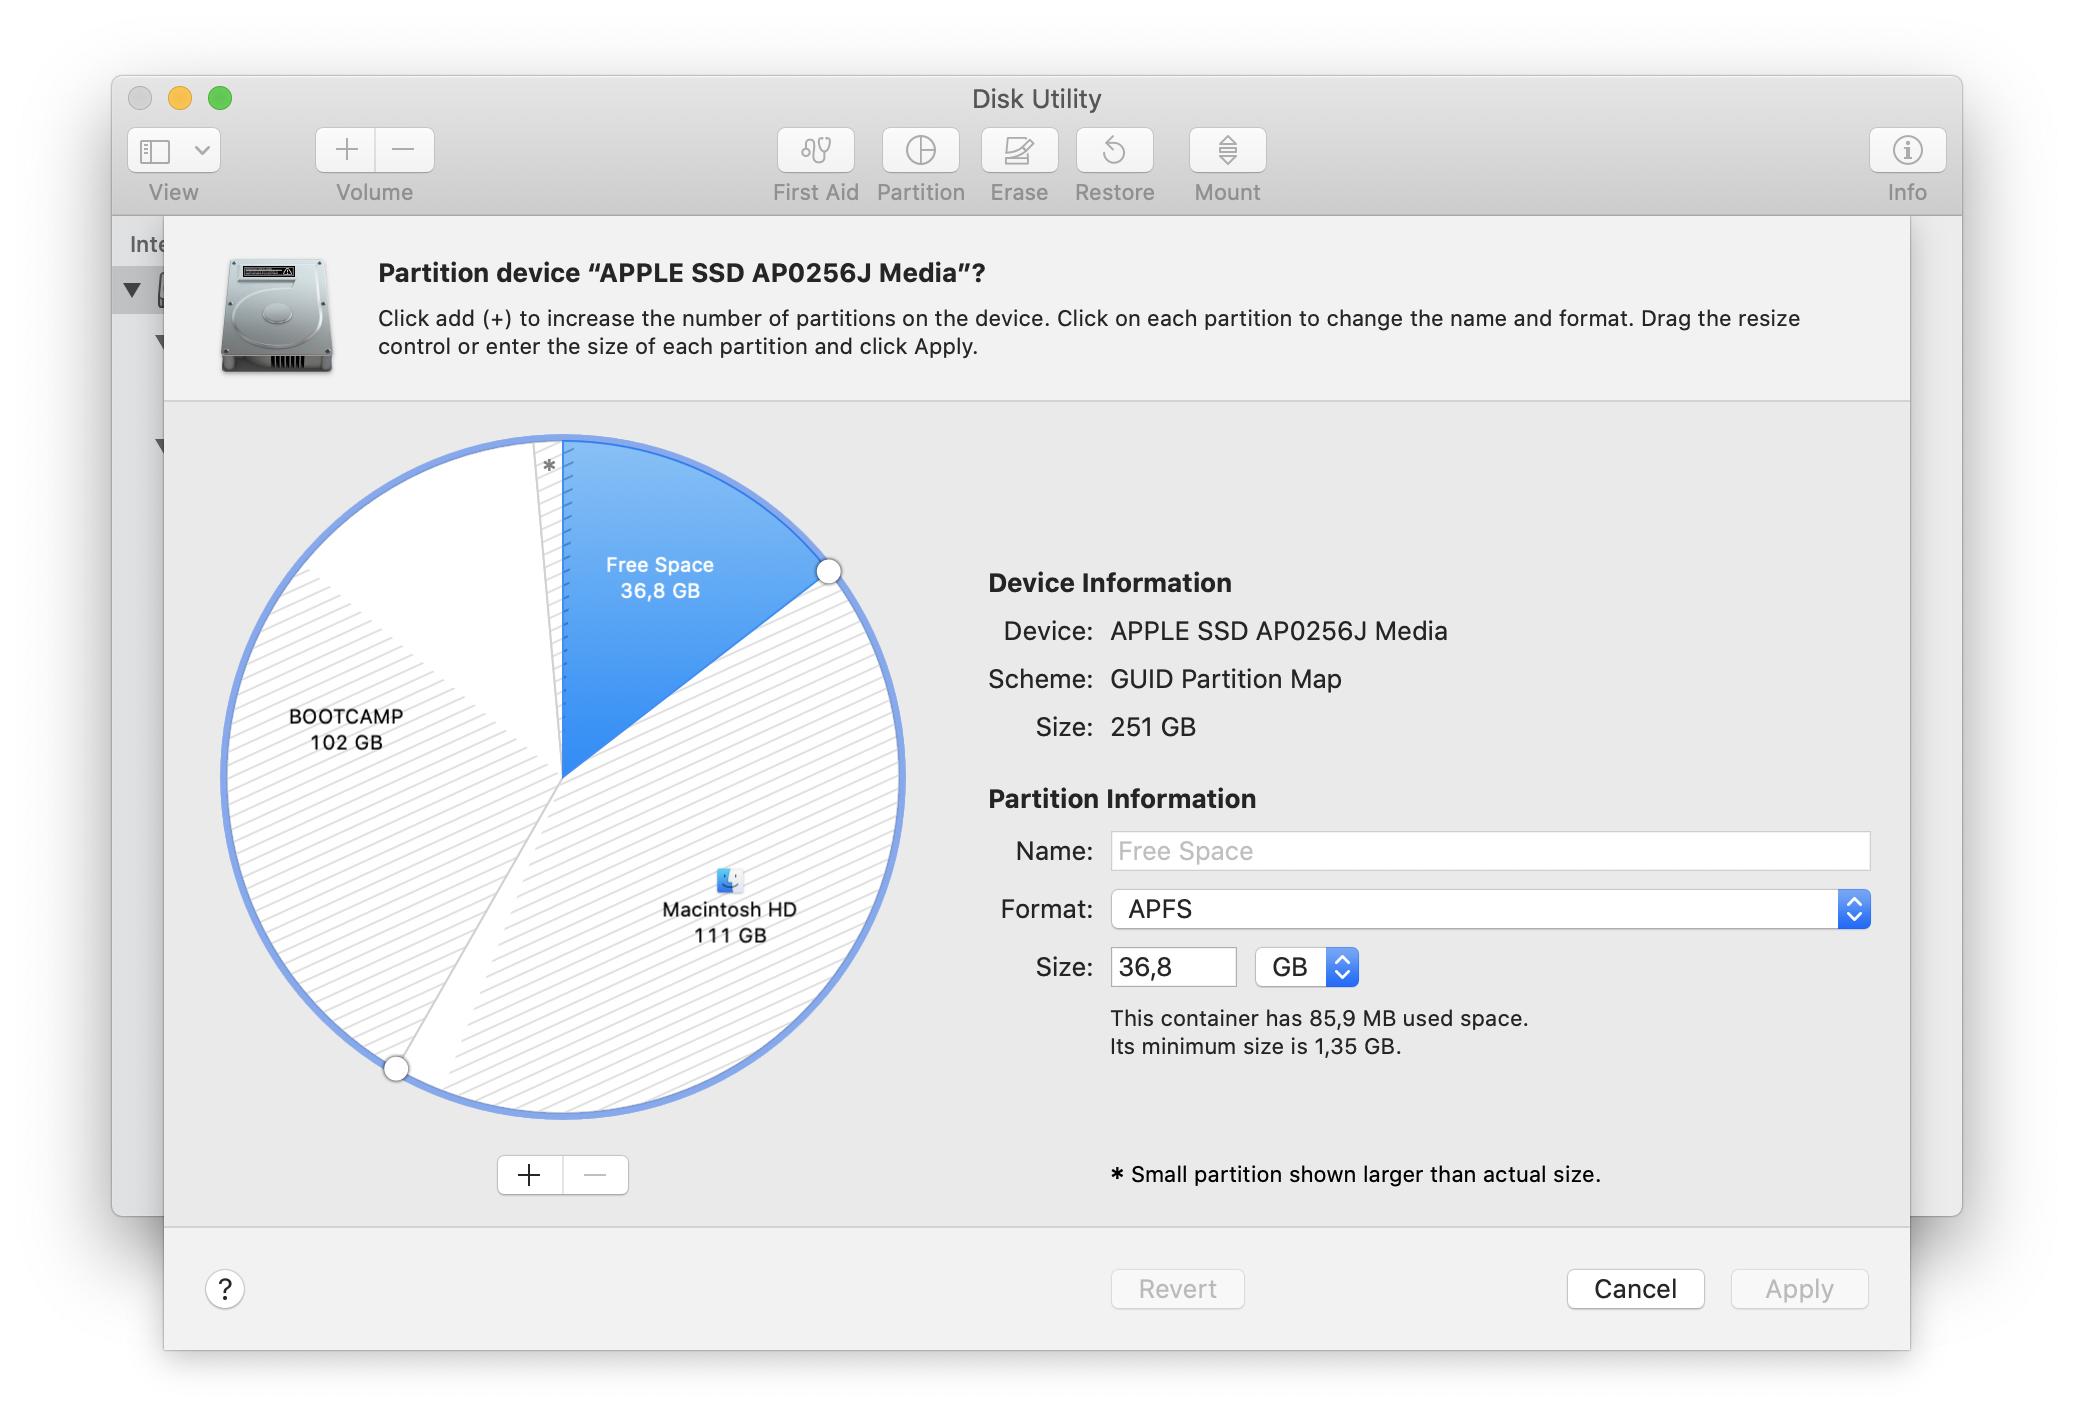Viewport: 2074px width, 1404px height.
Task: Open the Format APFS dropdown
Action: click(x=1490, y=909)
